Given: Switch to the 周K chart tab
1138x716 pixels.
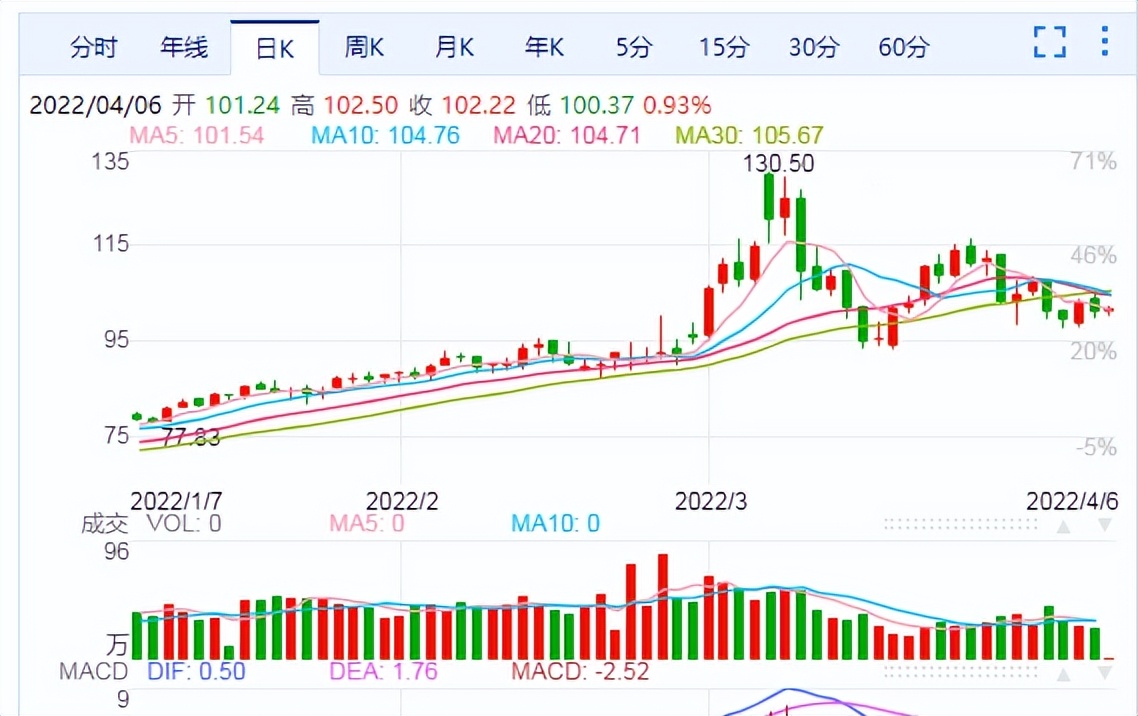Looking at the screenshot, I should (x=364, y=48).
